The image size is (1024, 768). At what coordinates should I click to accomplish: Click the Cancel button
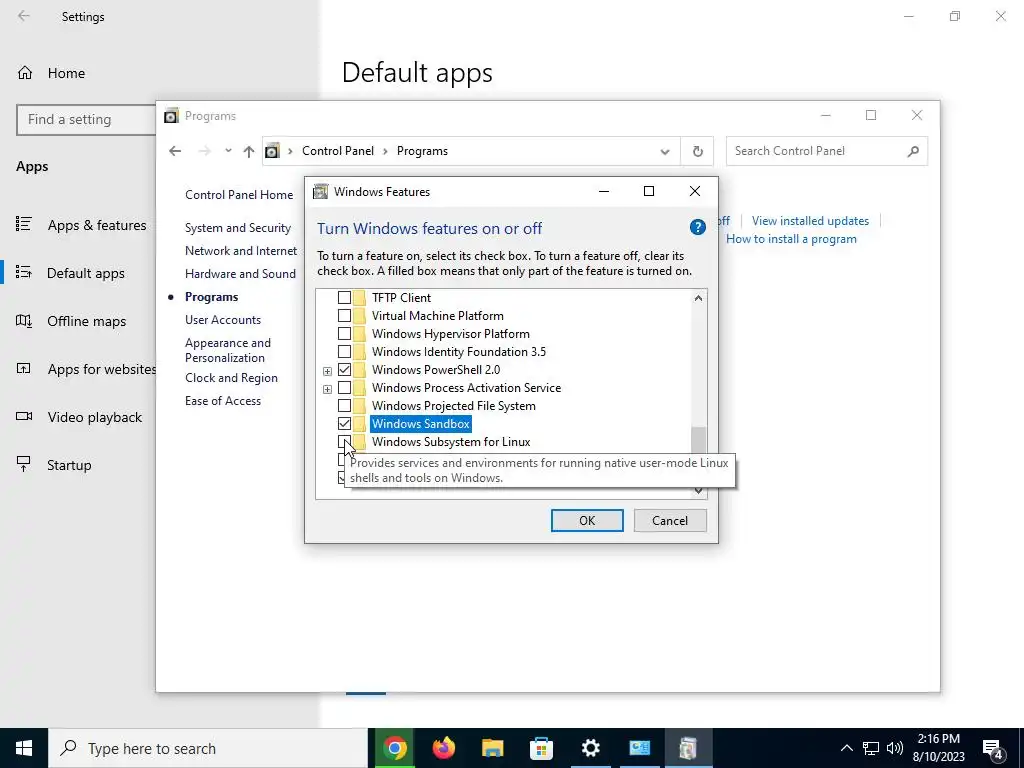pyautogui.click(x=670, y=520)
